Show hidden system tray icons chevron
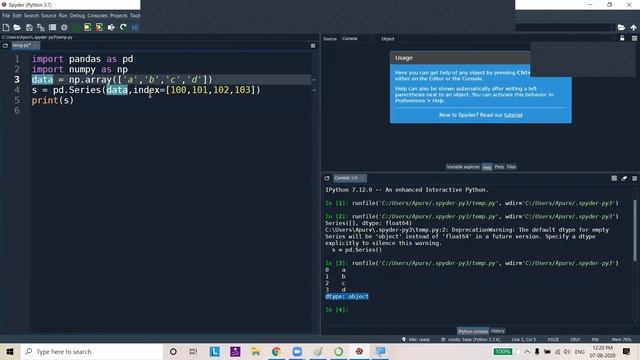This screenshot has height=360, width=640. click(527, 351)
